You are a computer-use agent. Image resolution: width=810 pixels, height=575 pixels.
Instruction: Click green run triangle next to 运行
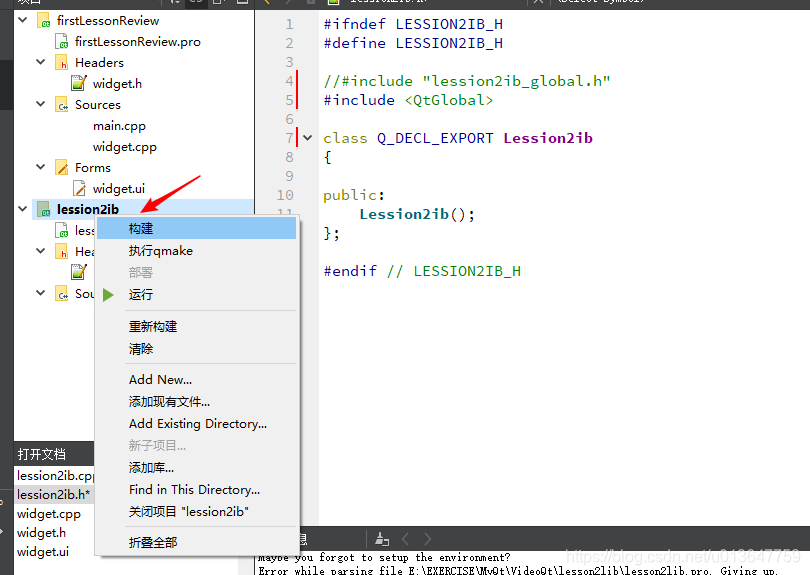click(x=108, y=294)
